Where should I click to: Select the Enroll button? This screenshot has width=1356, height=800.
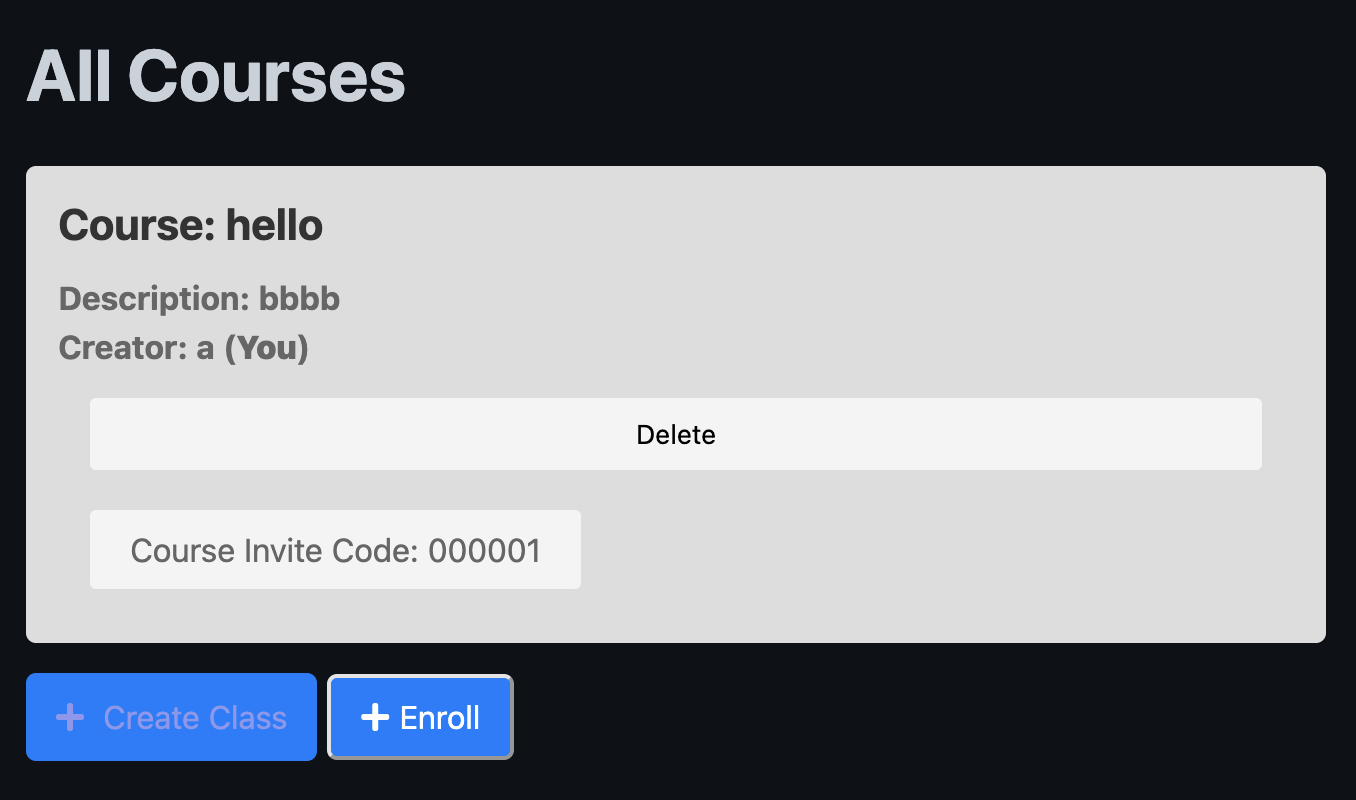(x=421, y=717)
